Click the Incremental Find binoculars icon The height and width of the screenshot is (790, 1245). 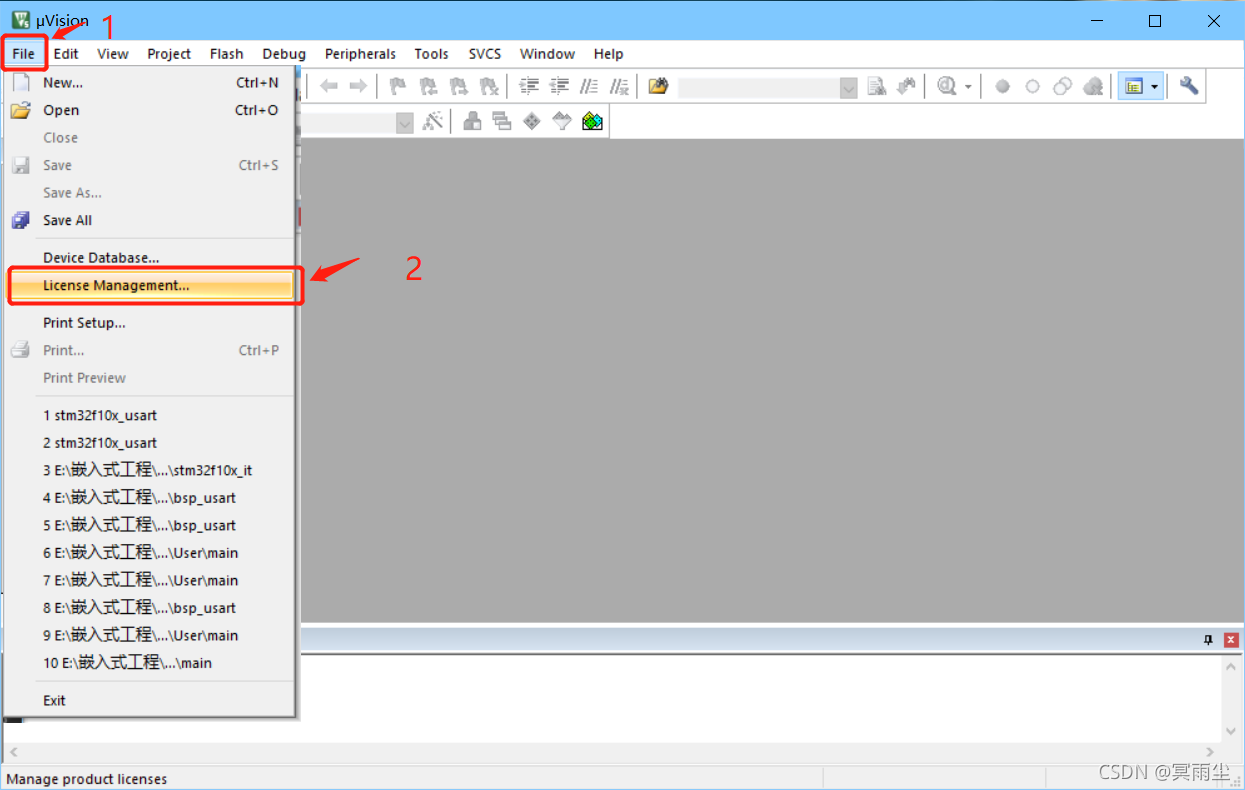[906, 87]
